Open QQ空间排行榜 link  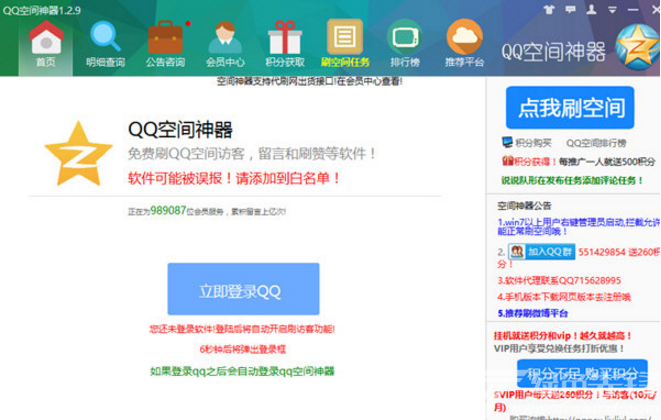pyautogui.click(x=596, y=143)
